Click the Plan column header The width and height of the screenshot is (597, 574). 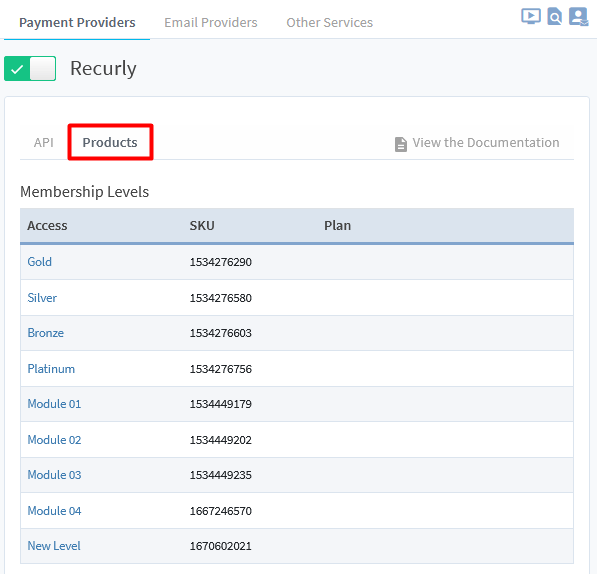point(337,225)
